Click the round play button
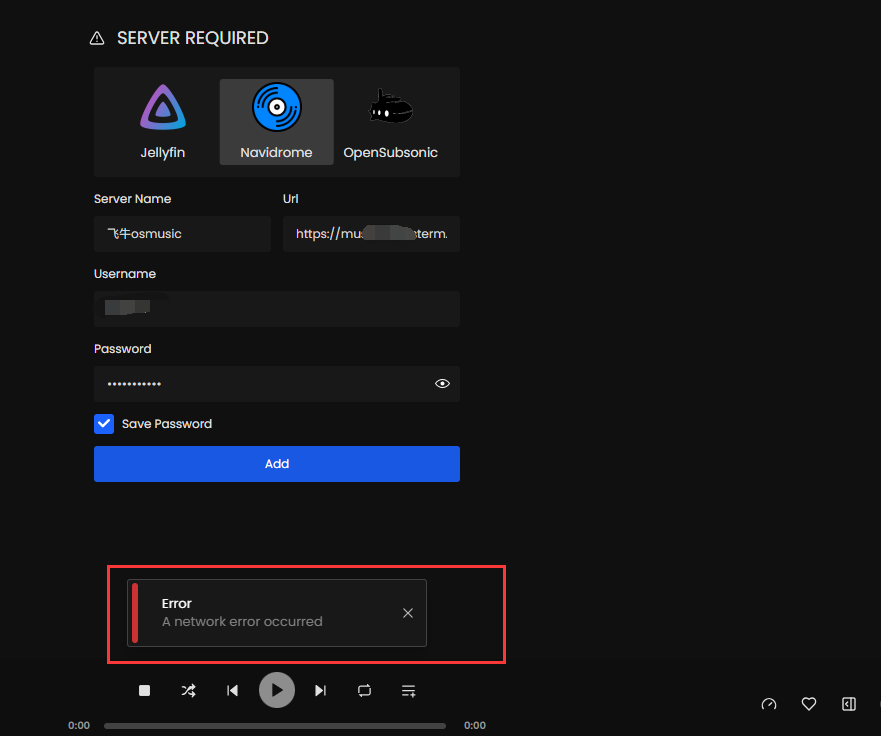 277,690
